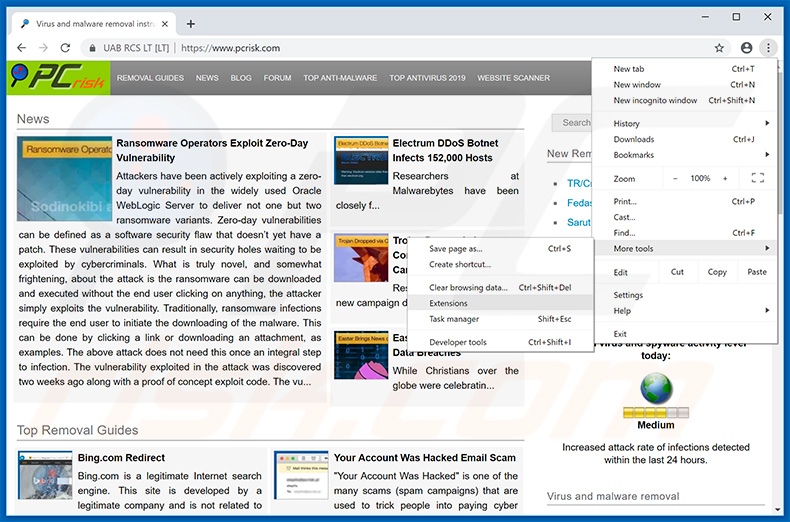Click the Hacked Email Scam thumbnail
The image size is (790, 522).
(x=301, y=475)
